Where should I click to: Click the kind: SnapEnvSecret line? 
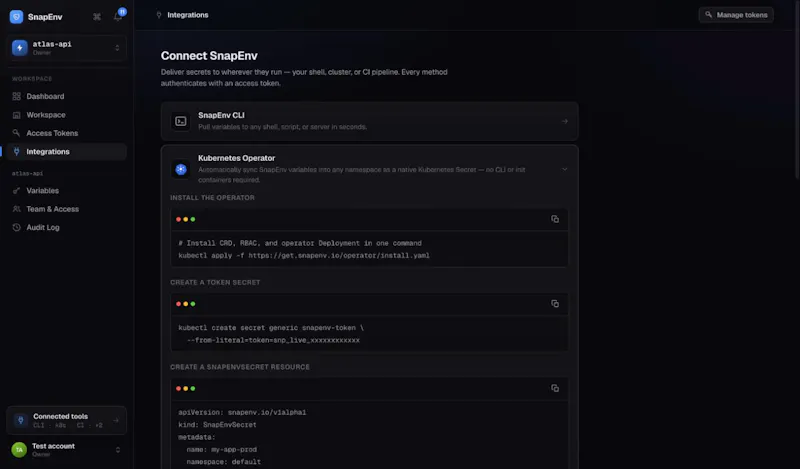click(x=217, y=425)
